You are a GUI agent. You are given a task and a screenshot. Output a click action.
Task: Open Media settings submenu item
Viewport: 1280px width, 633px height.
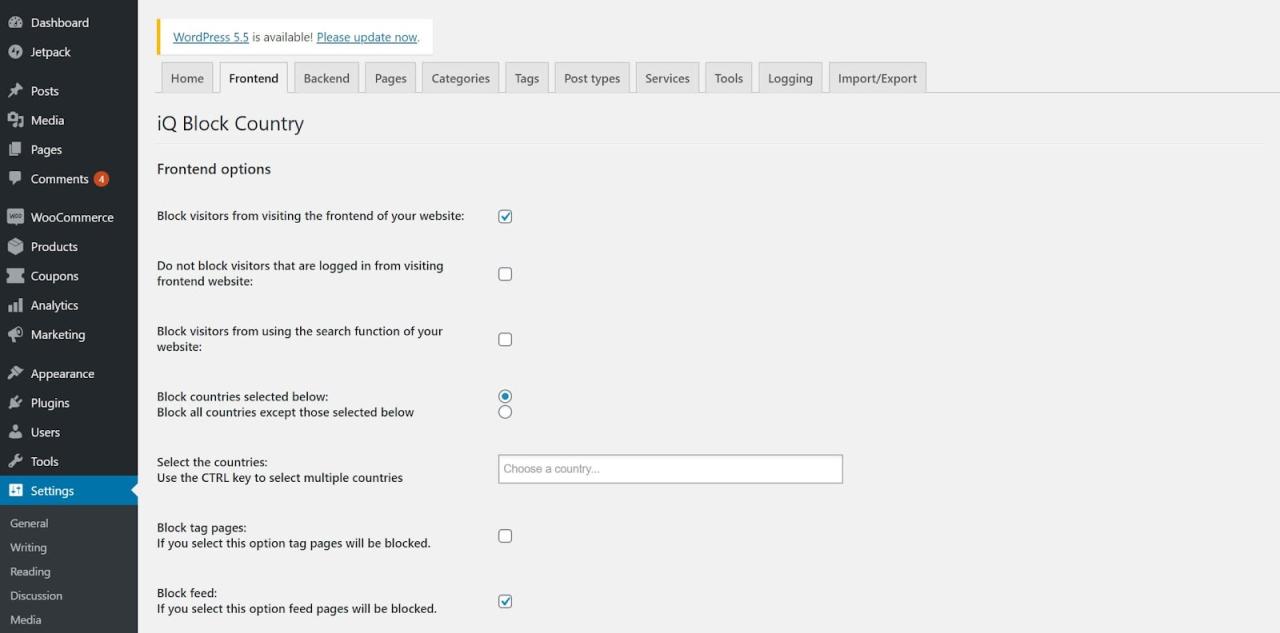(x=26, y=620)
